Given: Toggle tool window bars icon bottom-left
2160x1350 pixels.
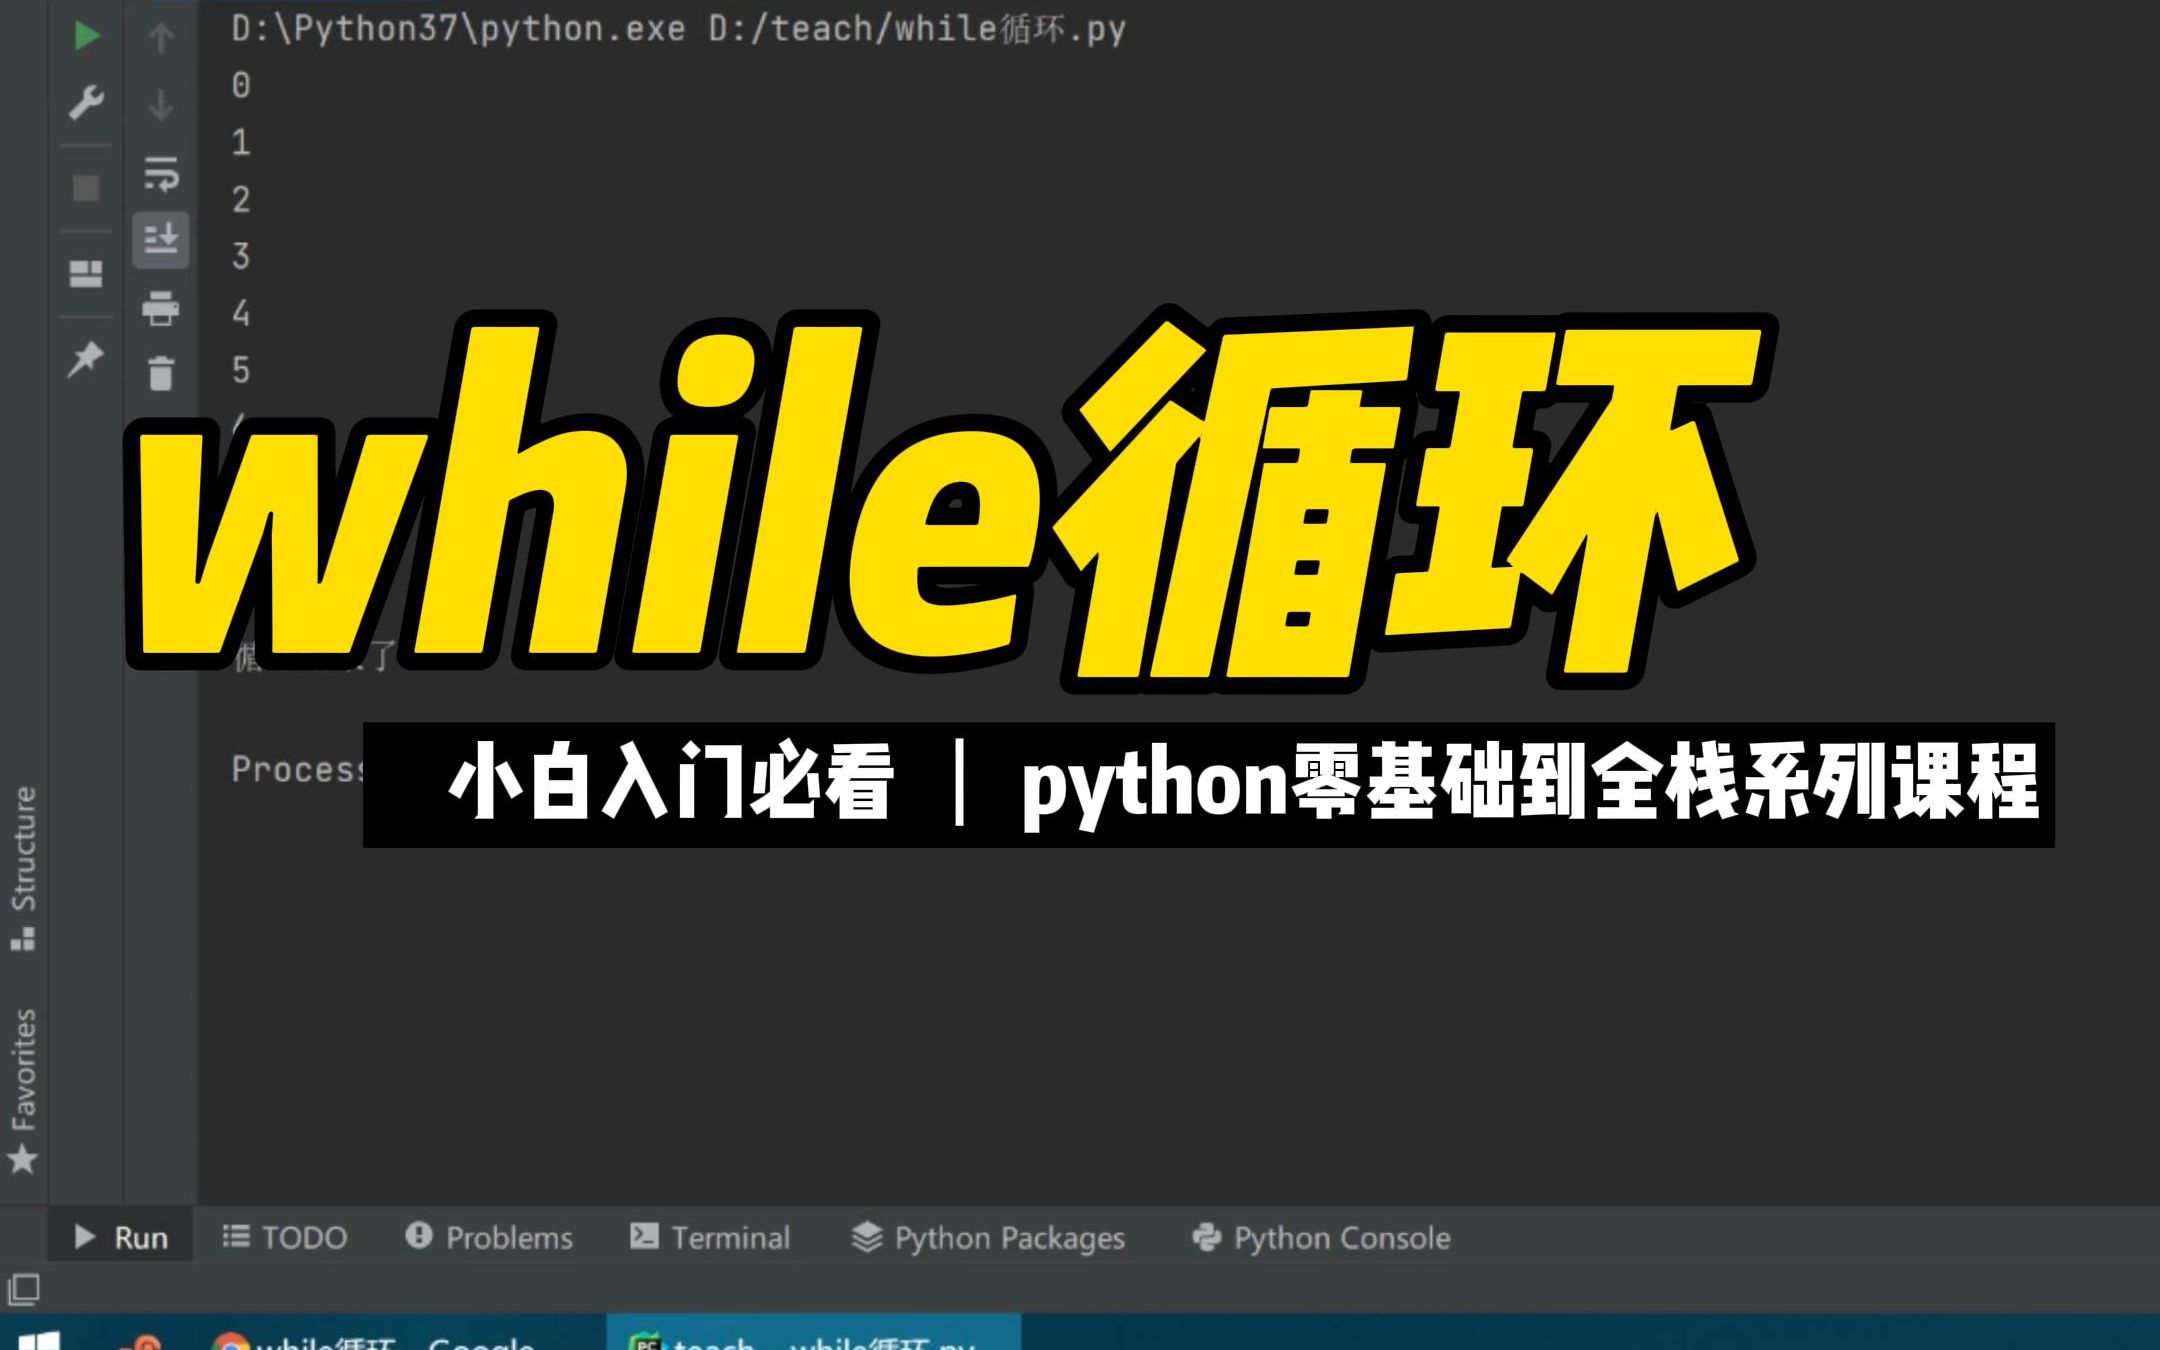Looking at the screenshot, I should pos(24,1289).
